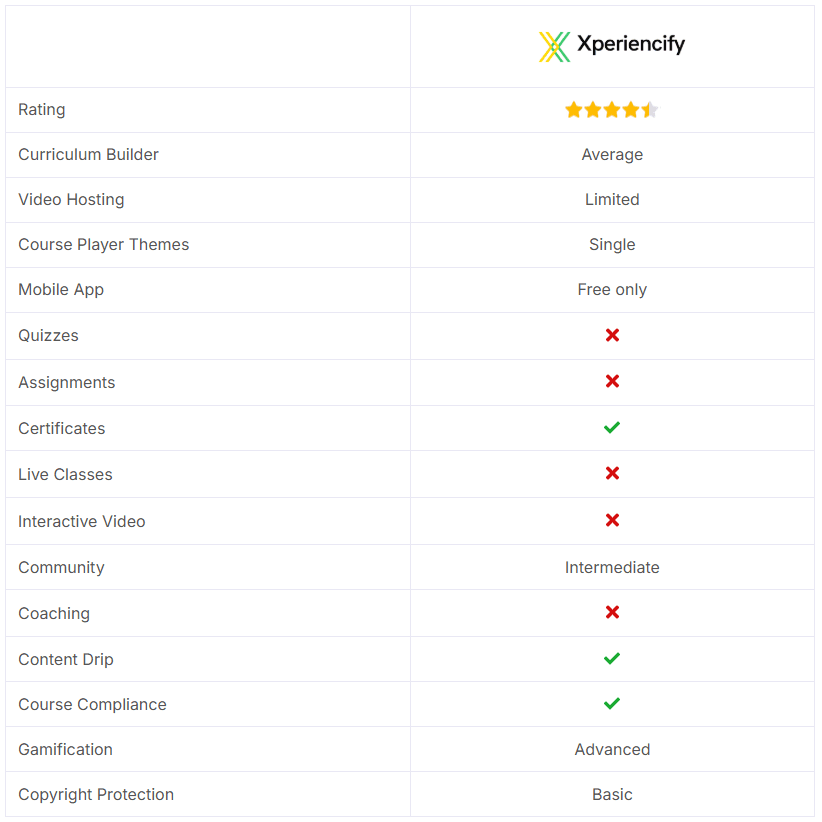Select the Curriculum Builder row label

[x=88, y=155]
